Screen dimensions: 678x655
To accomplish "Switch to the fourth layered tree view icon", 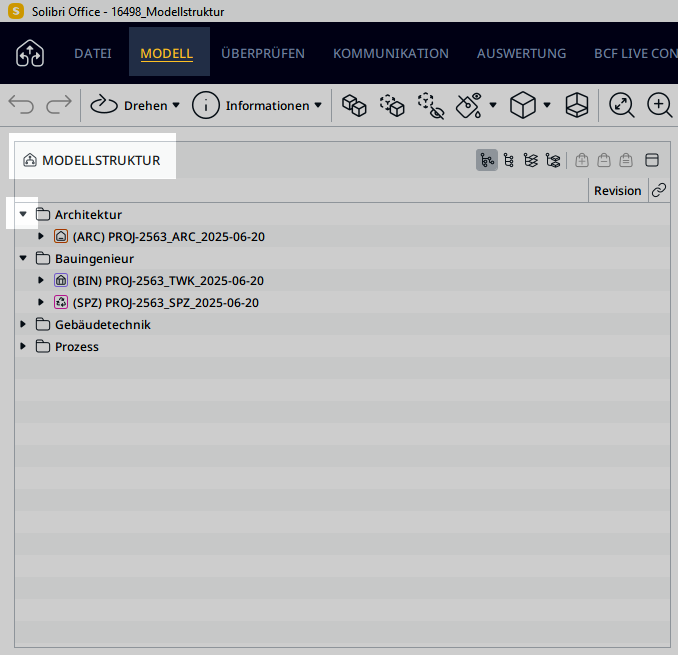I will 553,160.
